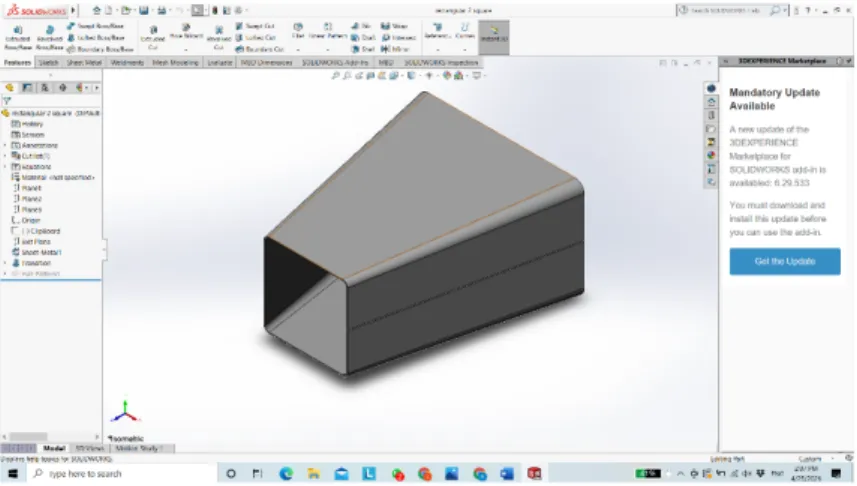Choose the Wrap feature
Viewport: 857px width, 486px height.
[x=394, y=26]
